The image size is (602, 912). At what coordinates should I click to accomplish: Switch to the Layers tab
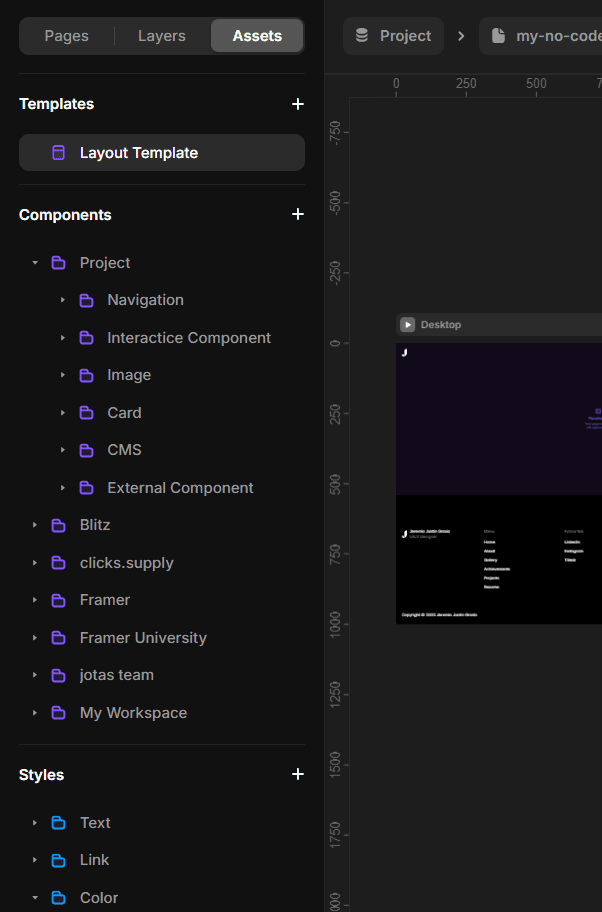(162, 36)
